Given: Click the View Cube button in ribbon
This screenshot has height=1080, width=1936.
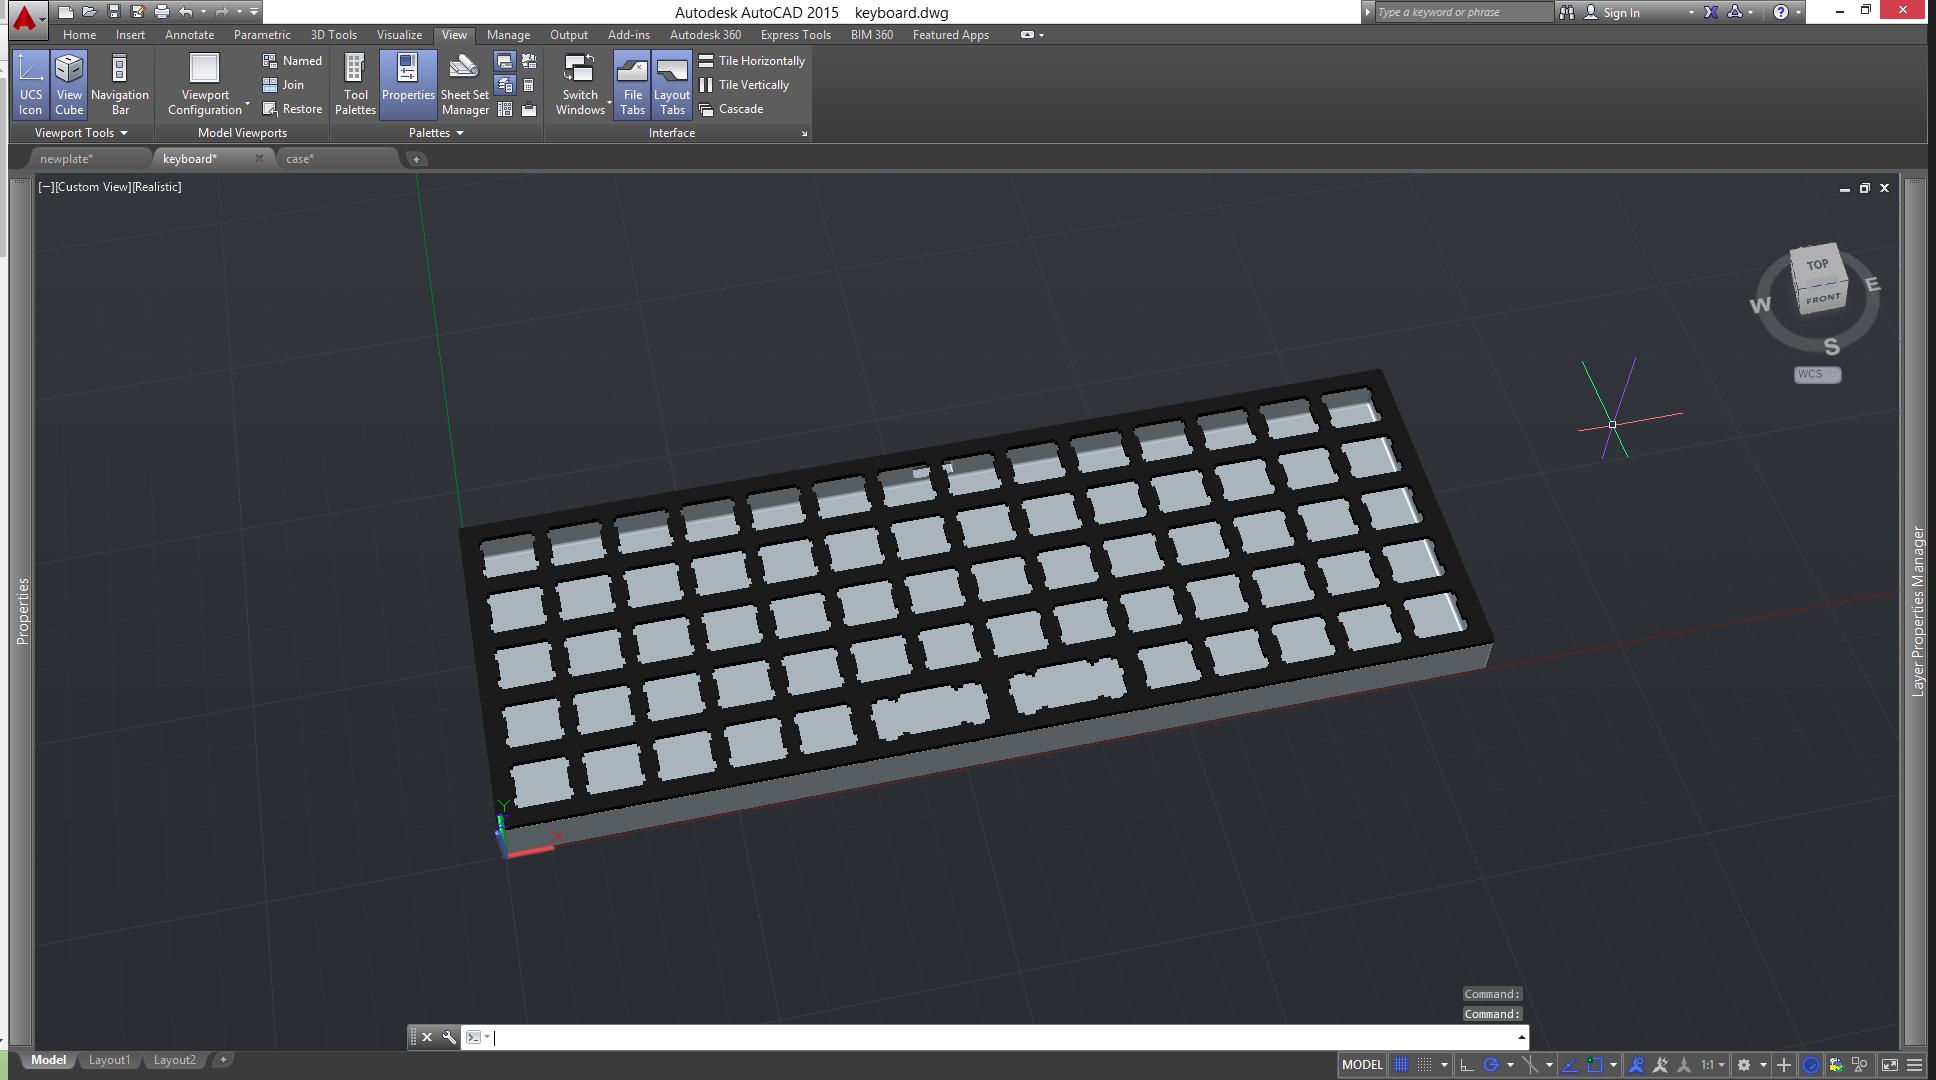Looking at the screenshot, I should coord(69,84).
